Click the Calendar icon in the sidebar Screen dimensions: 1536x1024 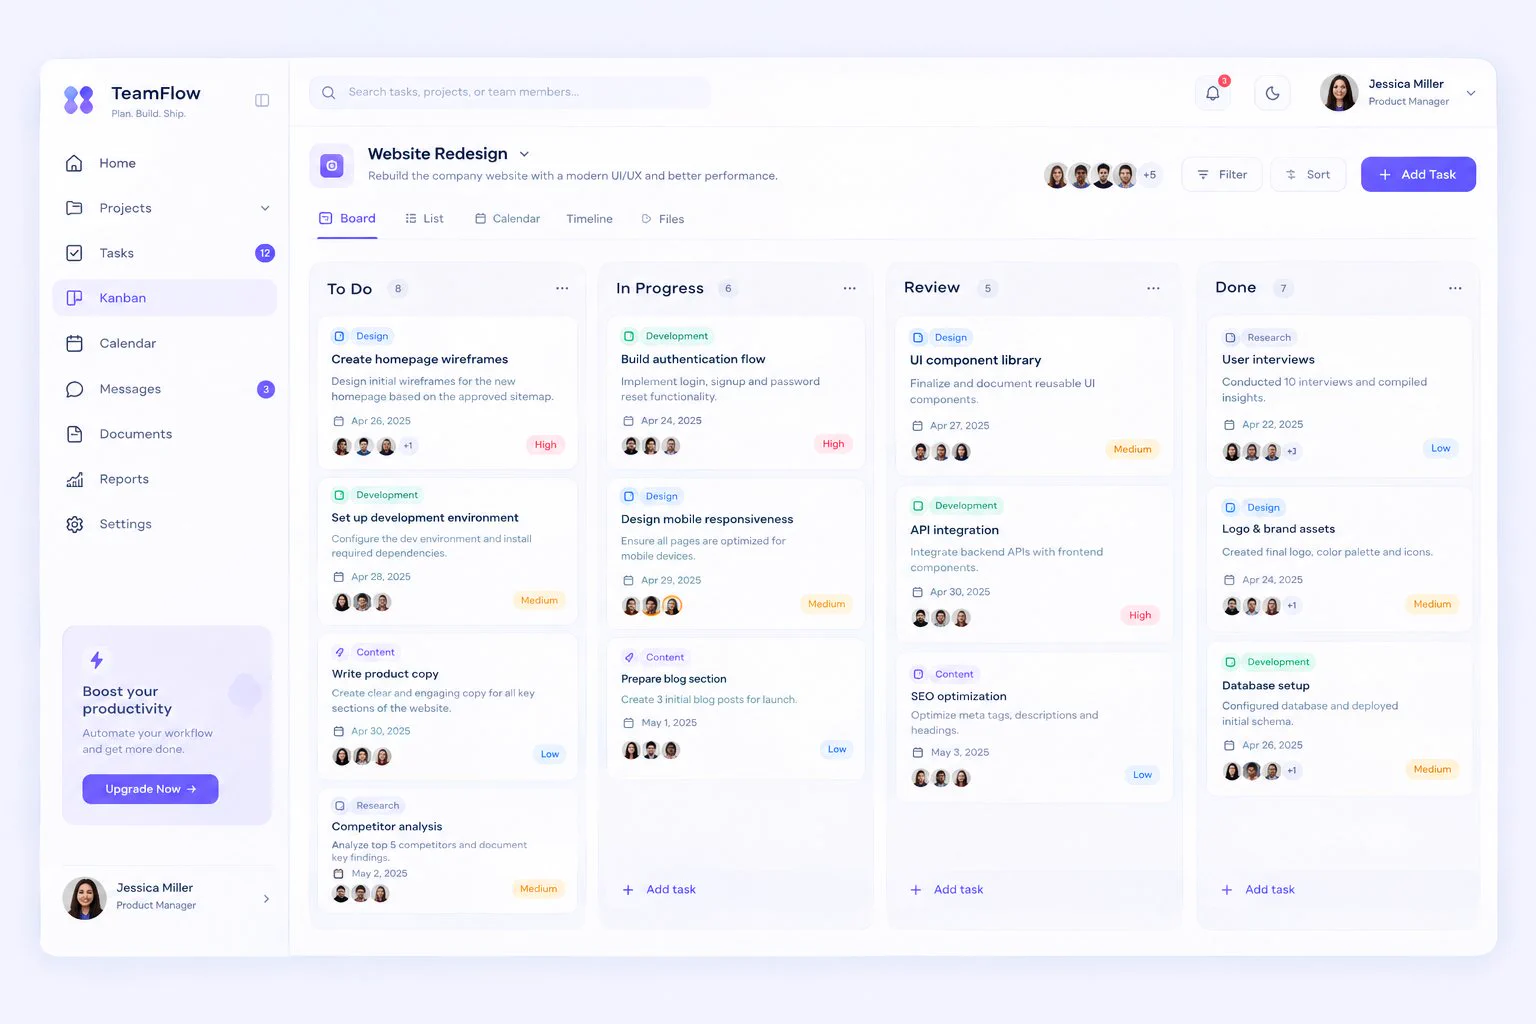click(x=74, y=343)
